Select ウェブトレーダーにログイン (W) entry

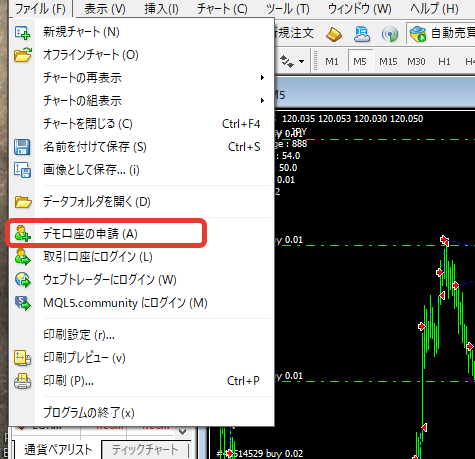(141, 280)
